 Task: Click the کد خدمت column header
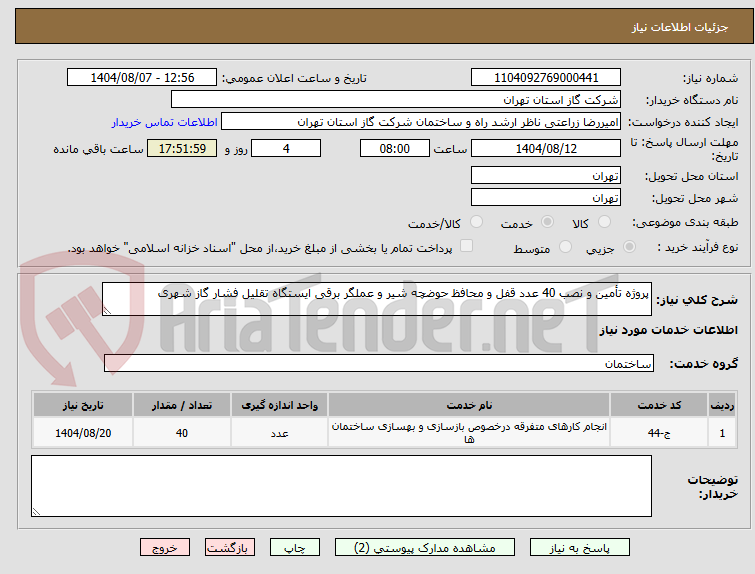pyautogui.click(x=659, y=405)
